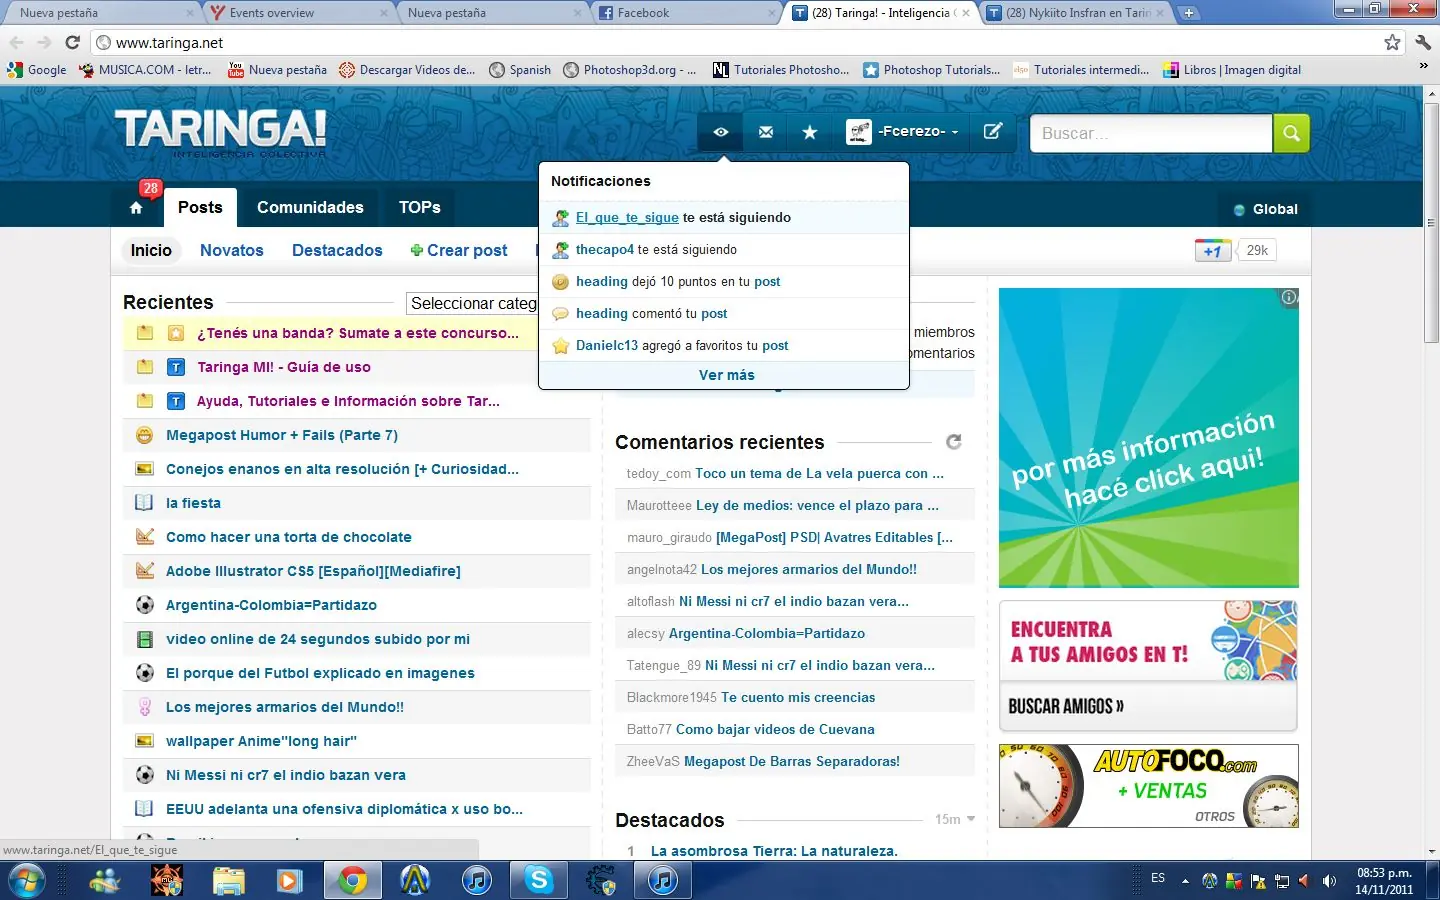Screen dimensions: 1440x900
Task: Open Batto77 comment on Cuevana videos
Action: (x=775, y=730)
